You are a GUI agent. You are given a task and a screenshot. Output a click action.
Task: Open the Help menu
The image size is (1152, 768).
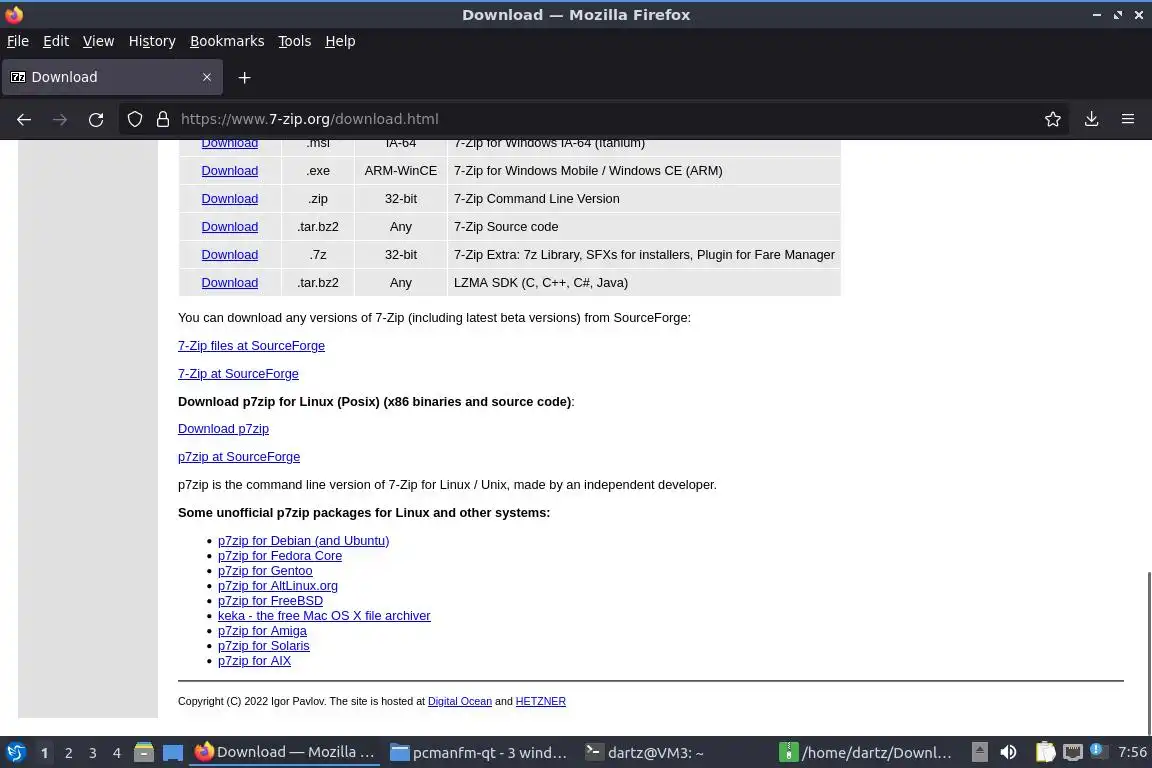(340, 41)
